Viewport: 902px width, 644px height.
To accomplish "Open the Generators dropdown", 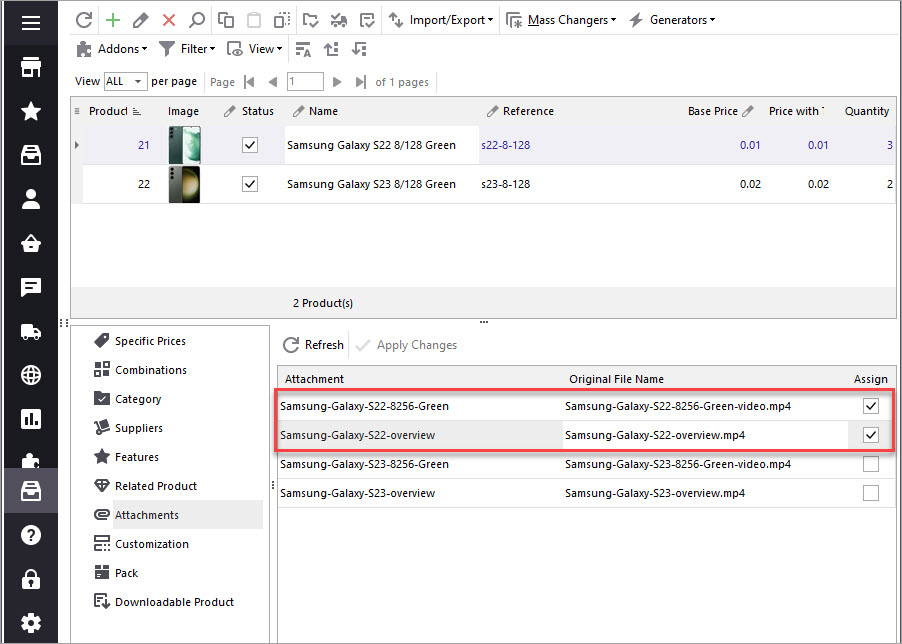I will tap(672, 20).
